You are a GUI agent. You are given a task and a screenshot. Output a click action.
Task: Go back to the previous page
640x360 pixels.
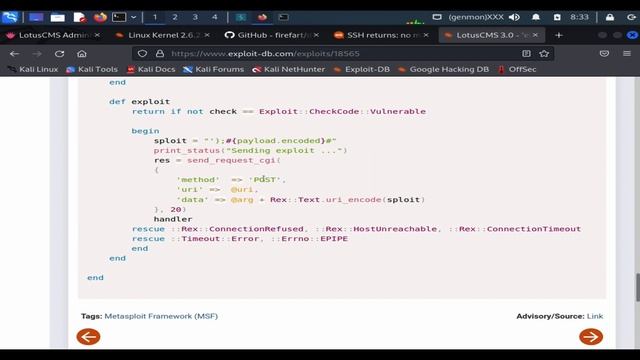coord(15,53)
